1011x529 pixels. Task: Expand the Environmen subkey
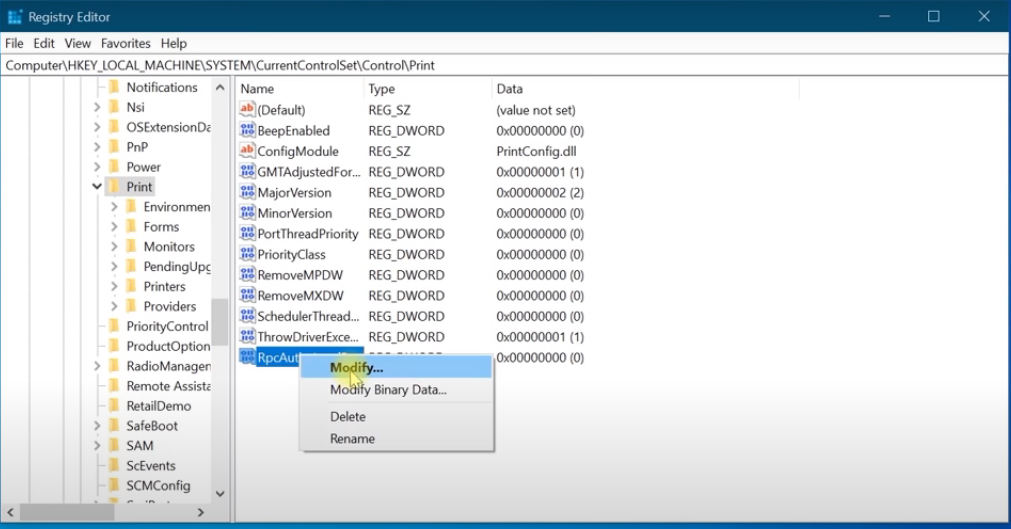(114, 207)
